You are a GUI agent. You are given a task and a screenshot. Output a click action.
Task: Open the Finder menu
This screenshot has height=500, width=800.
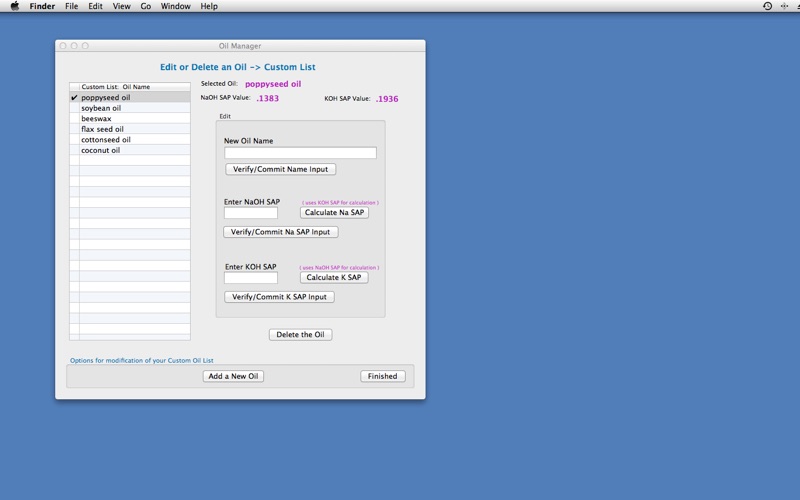click(42, 6)
